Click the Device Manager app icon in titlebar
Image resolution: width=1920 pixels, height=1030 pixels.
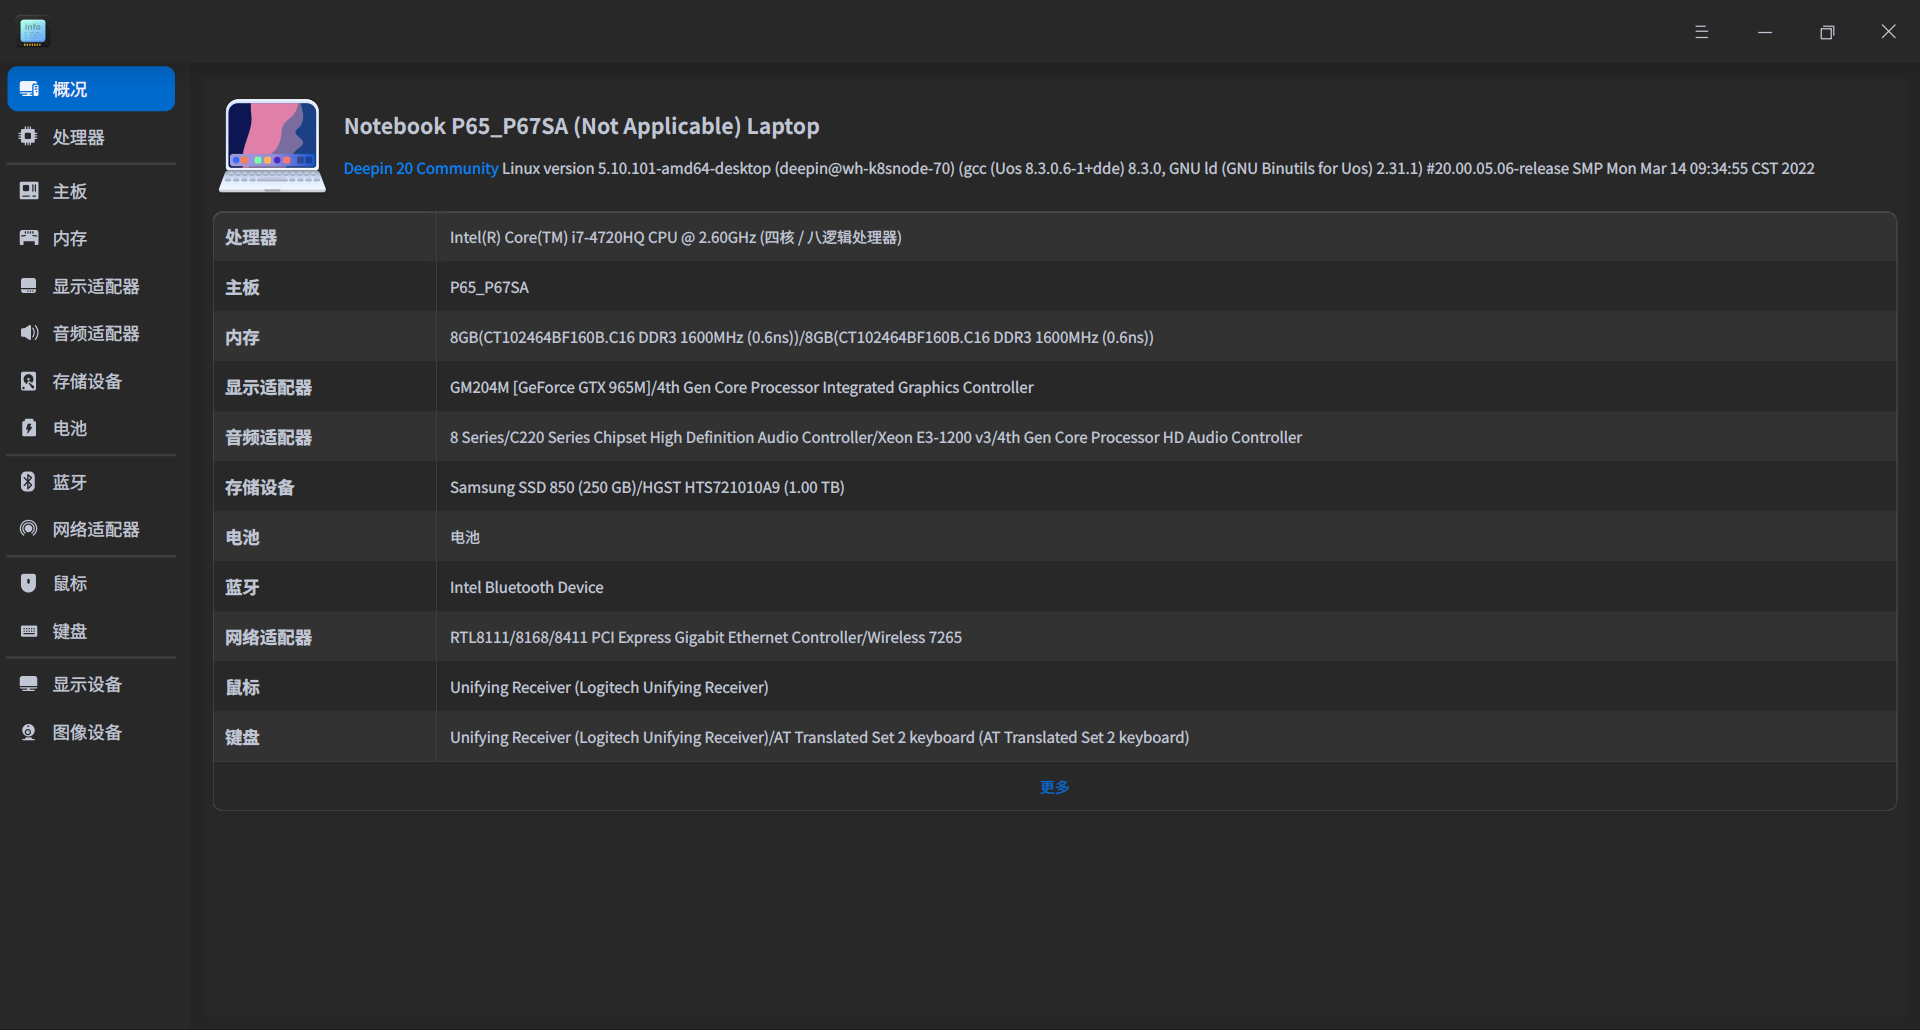pyautogui.click(x=33, y=32)
